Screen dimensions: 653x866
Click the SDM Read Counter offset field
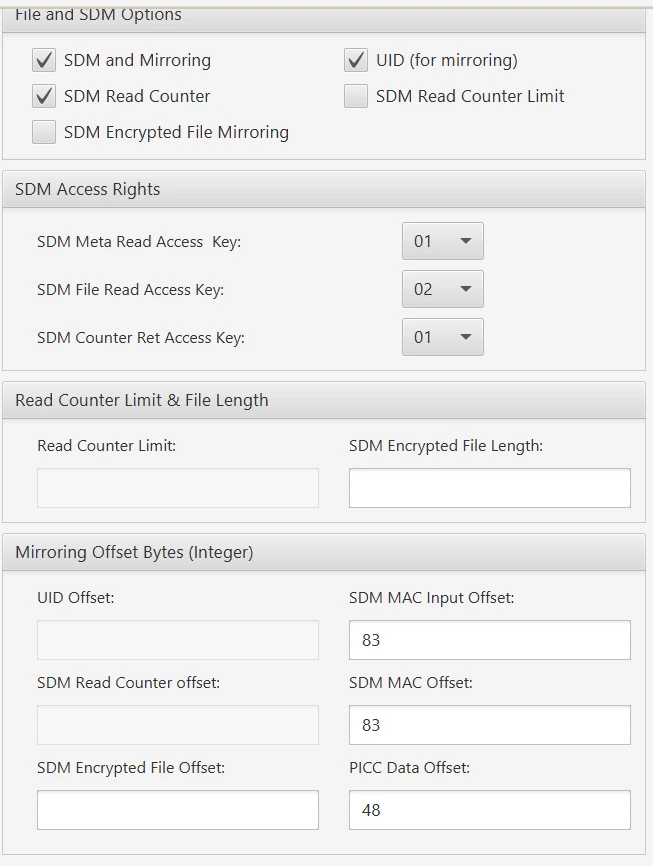coord(178,725)
